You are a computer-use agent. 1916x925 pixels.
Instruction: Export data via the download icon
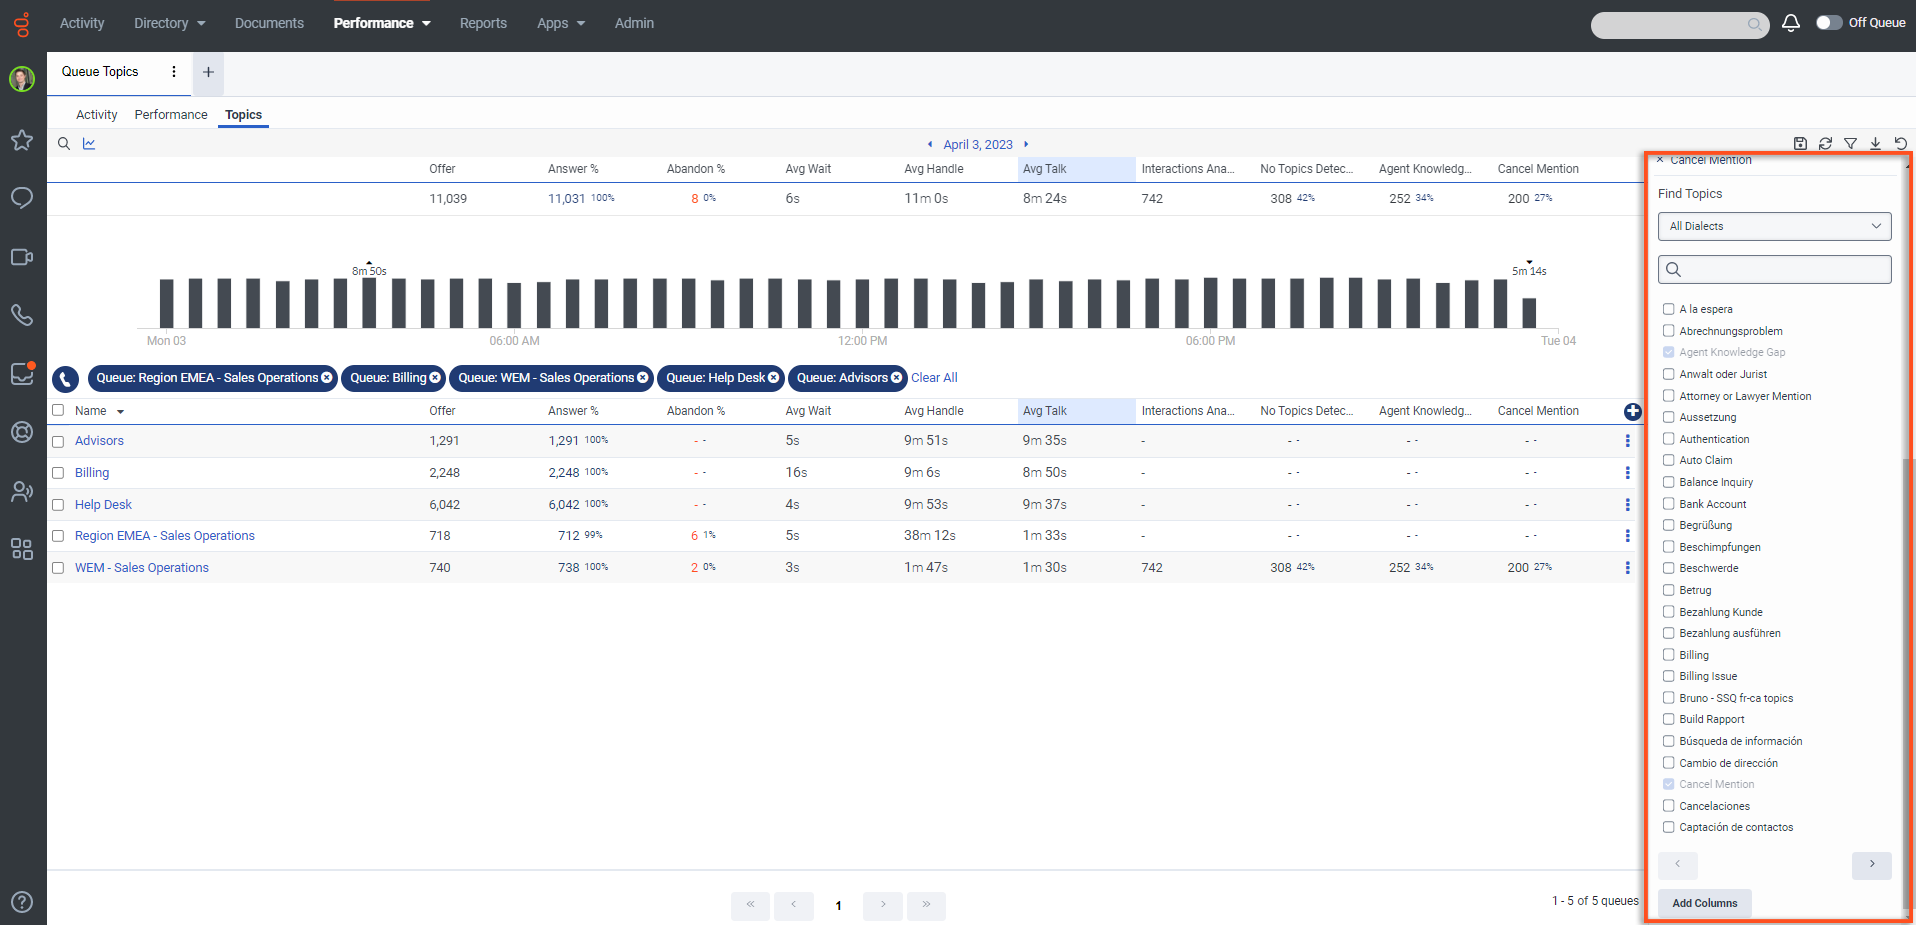[x=1876, y=143]
